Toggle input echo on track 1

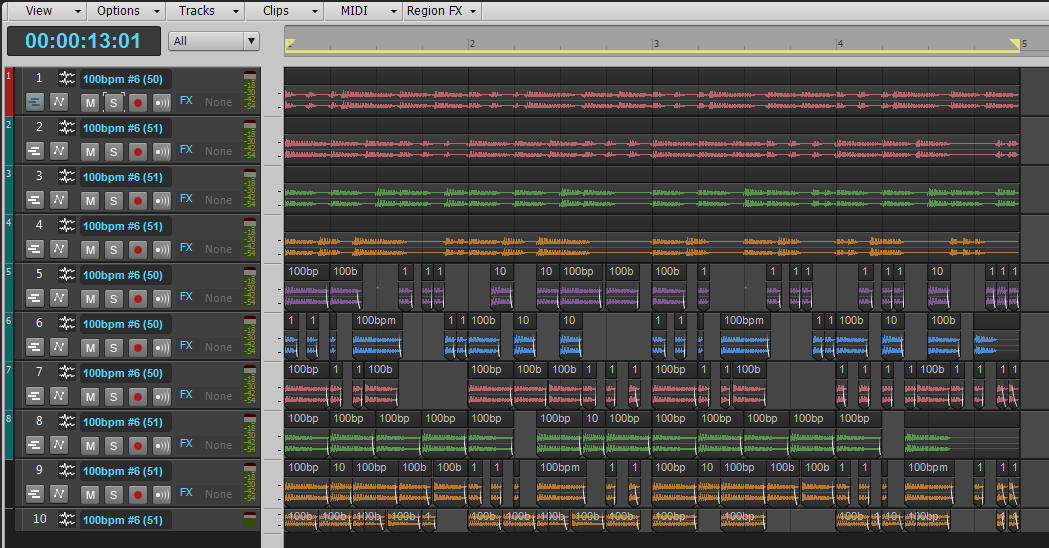click(162, 102)
